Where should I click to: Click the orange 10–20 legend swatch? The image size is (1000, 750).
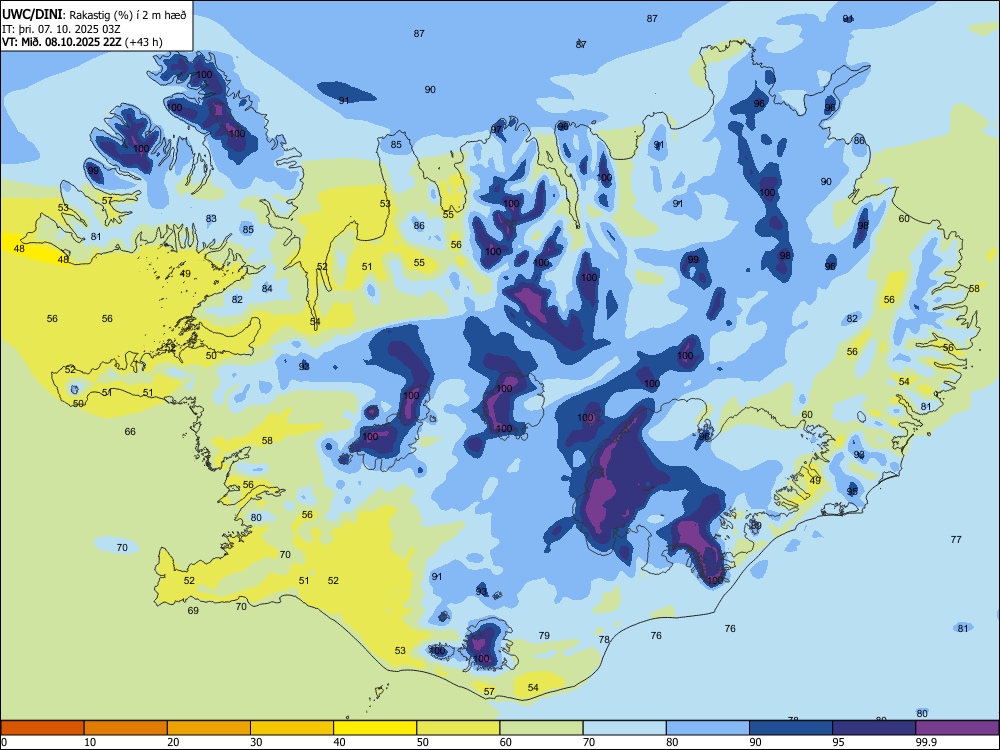pyautogui.click(x=126, y=728)
